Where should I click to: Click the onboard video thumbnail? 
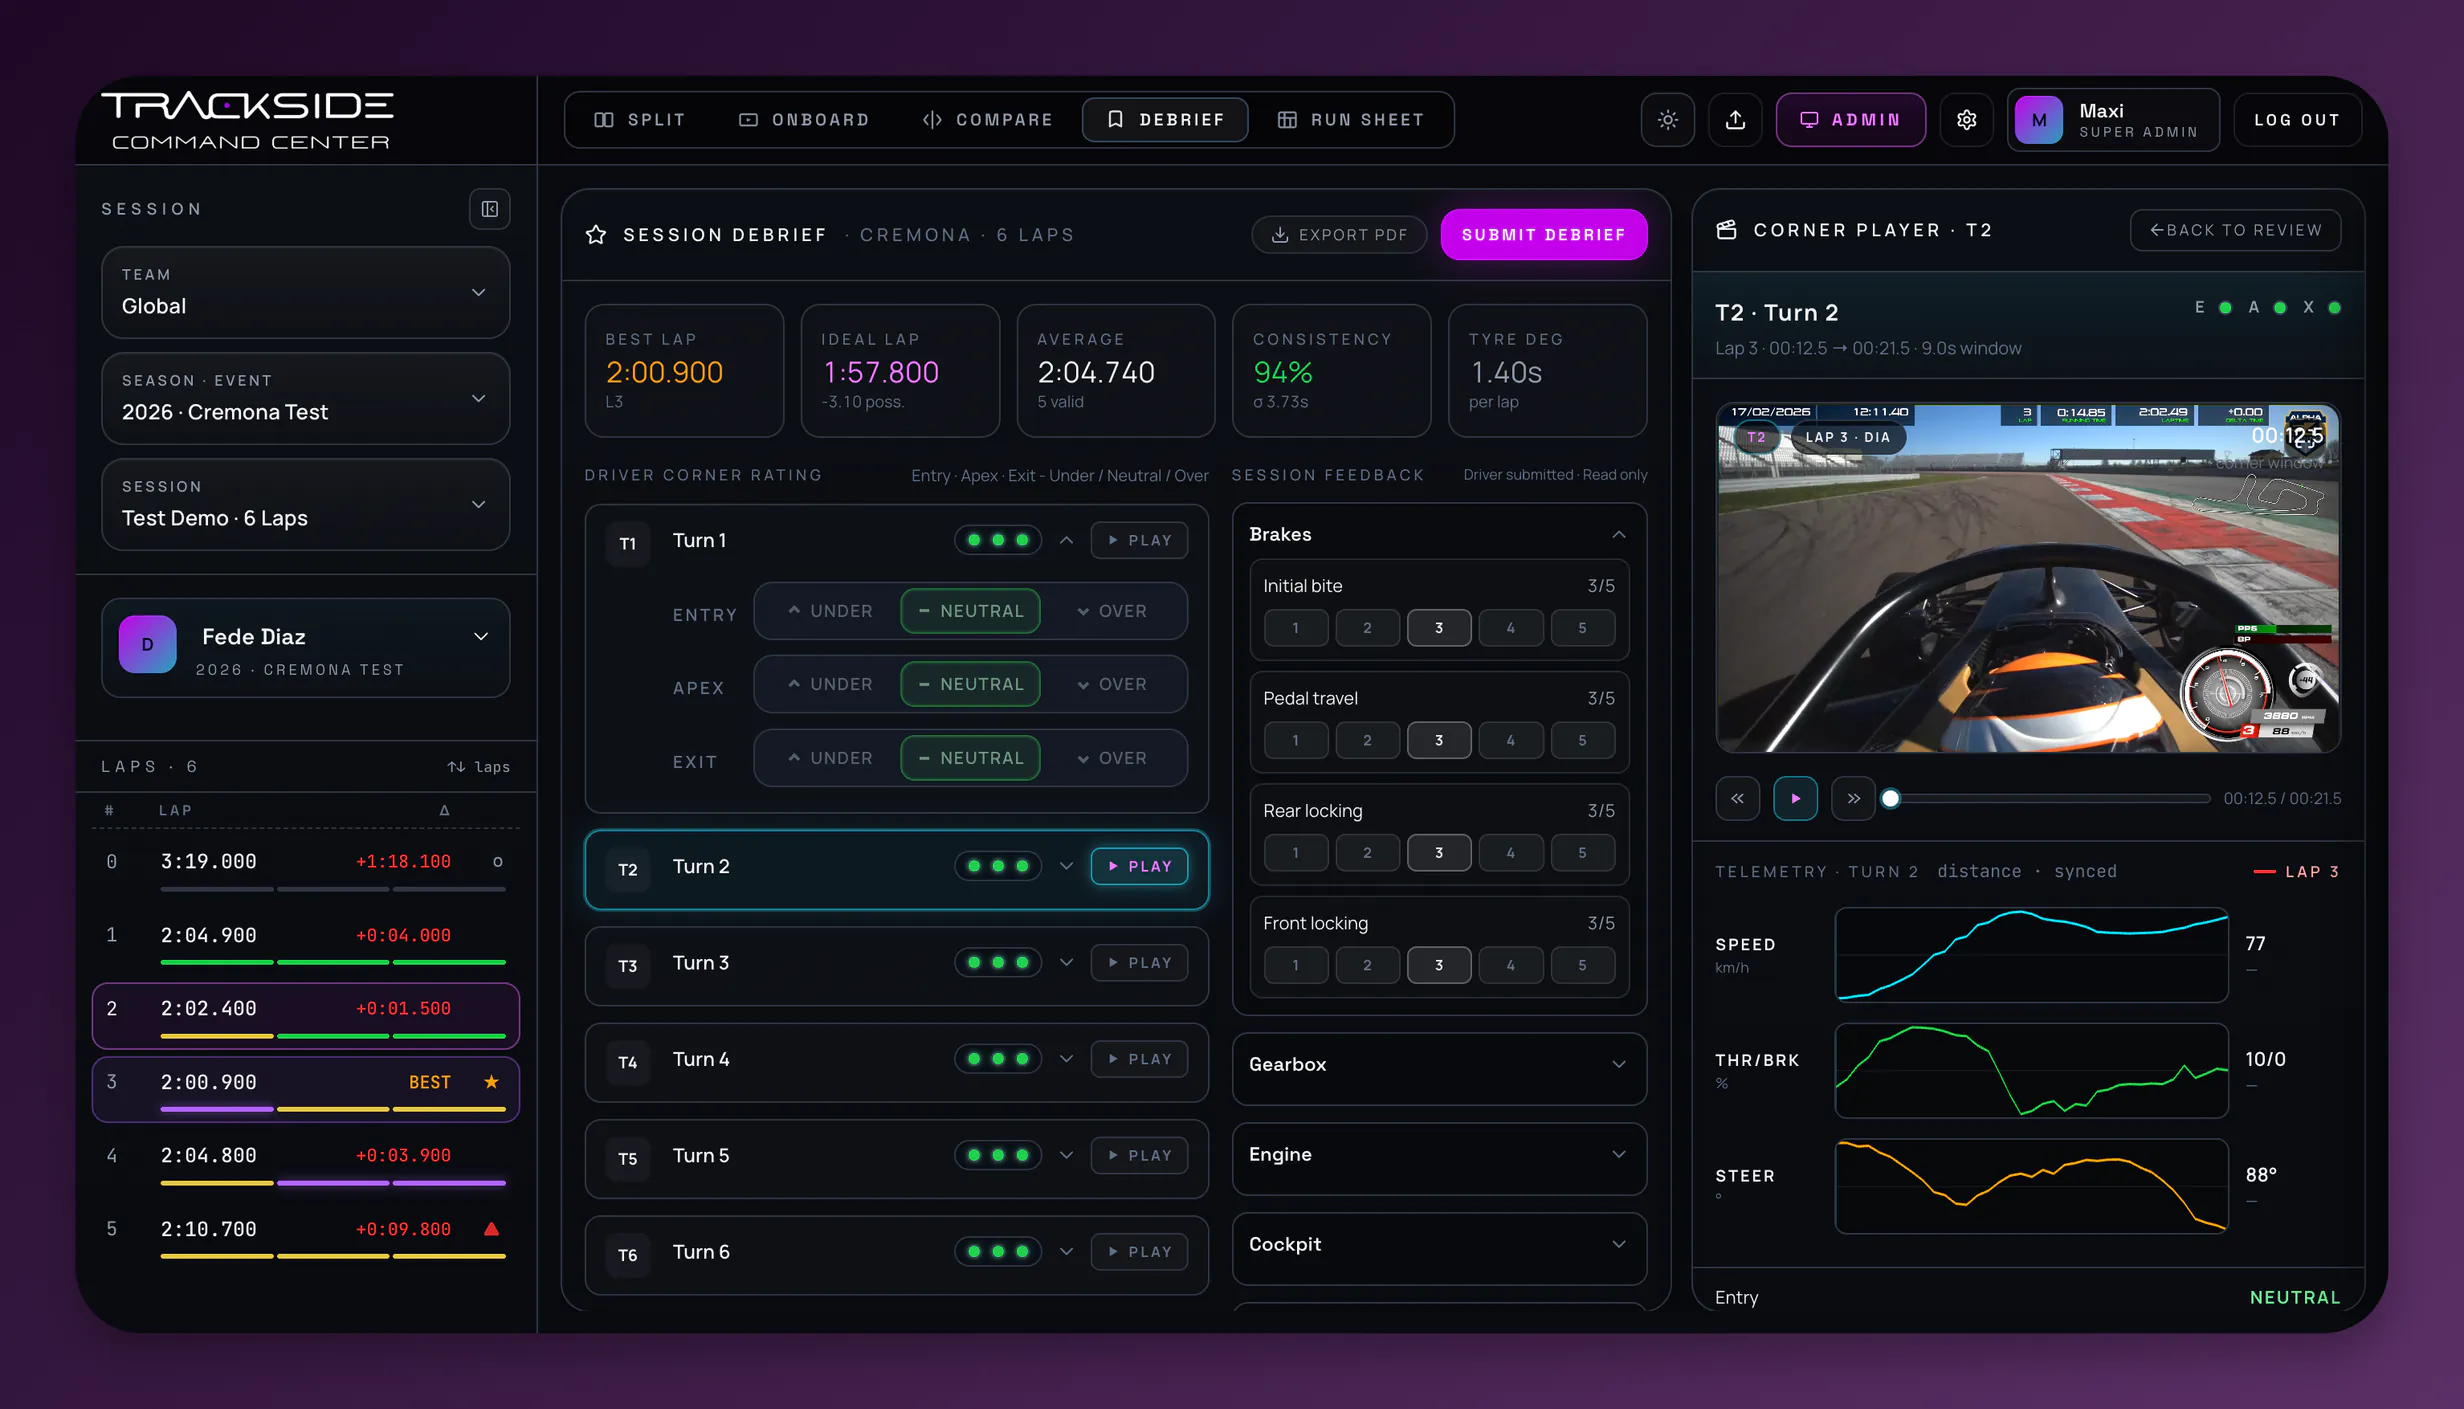(x=2027, y=578)
